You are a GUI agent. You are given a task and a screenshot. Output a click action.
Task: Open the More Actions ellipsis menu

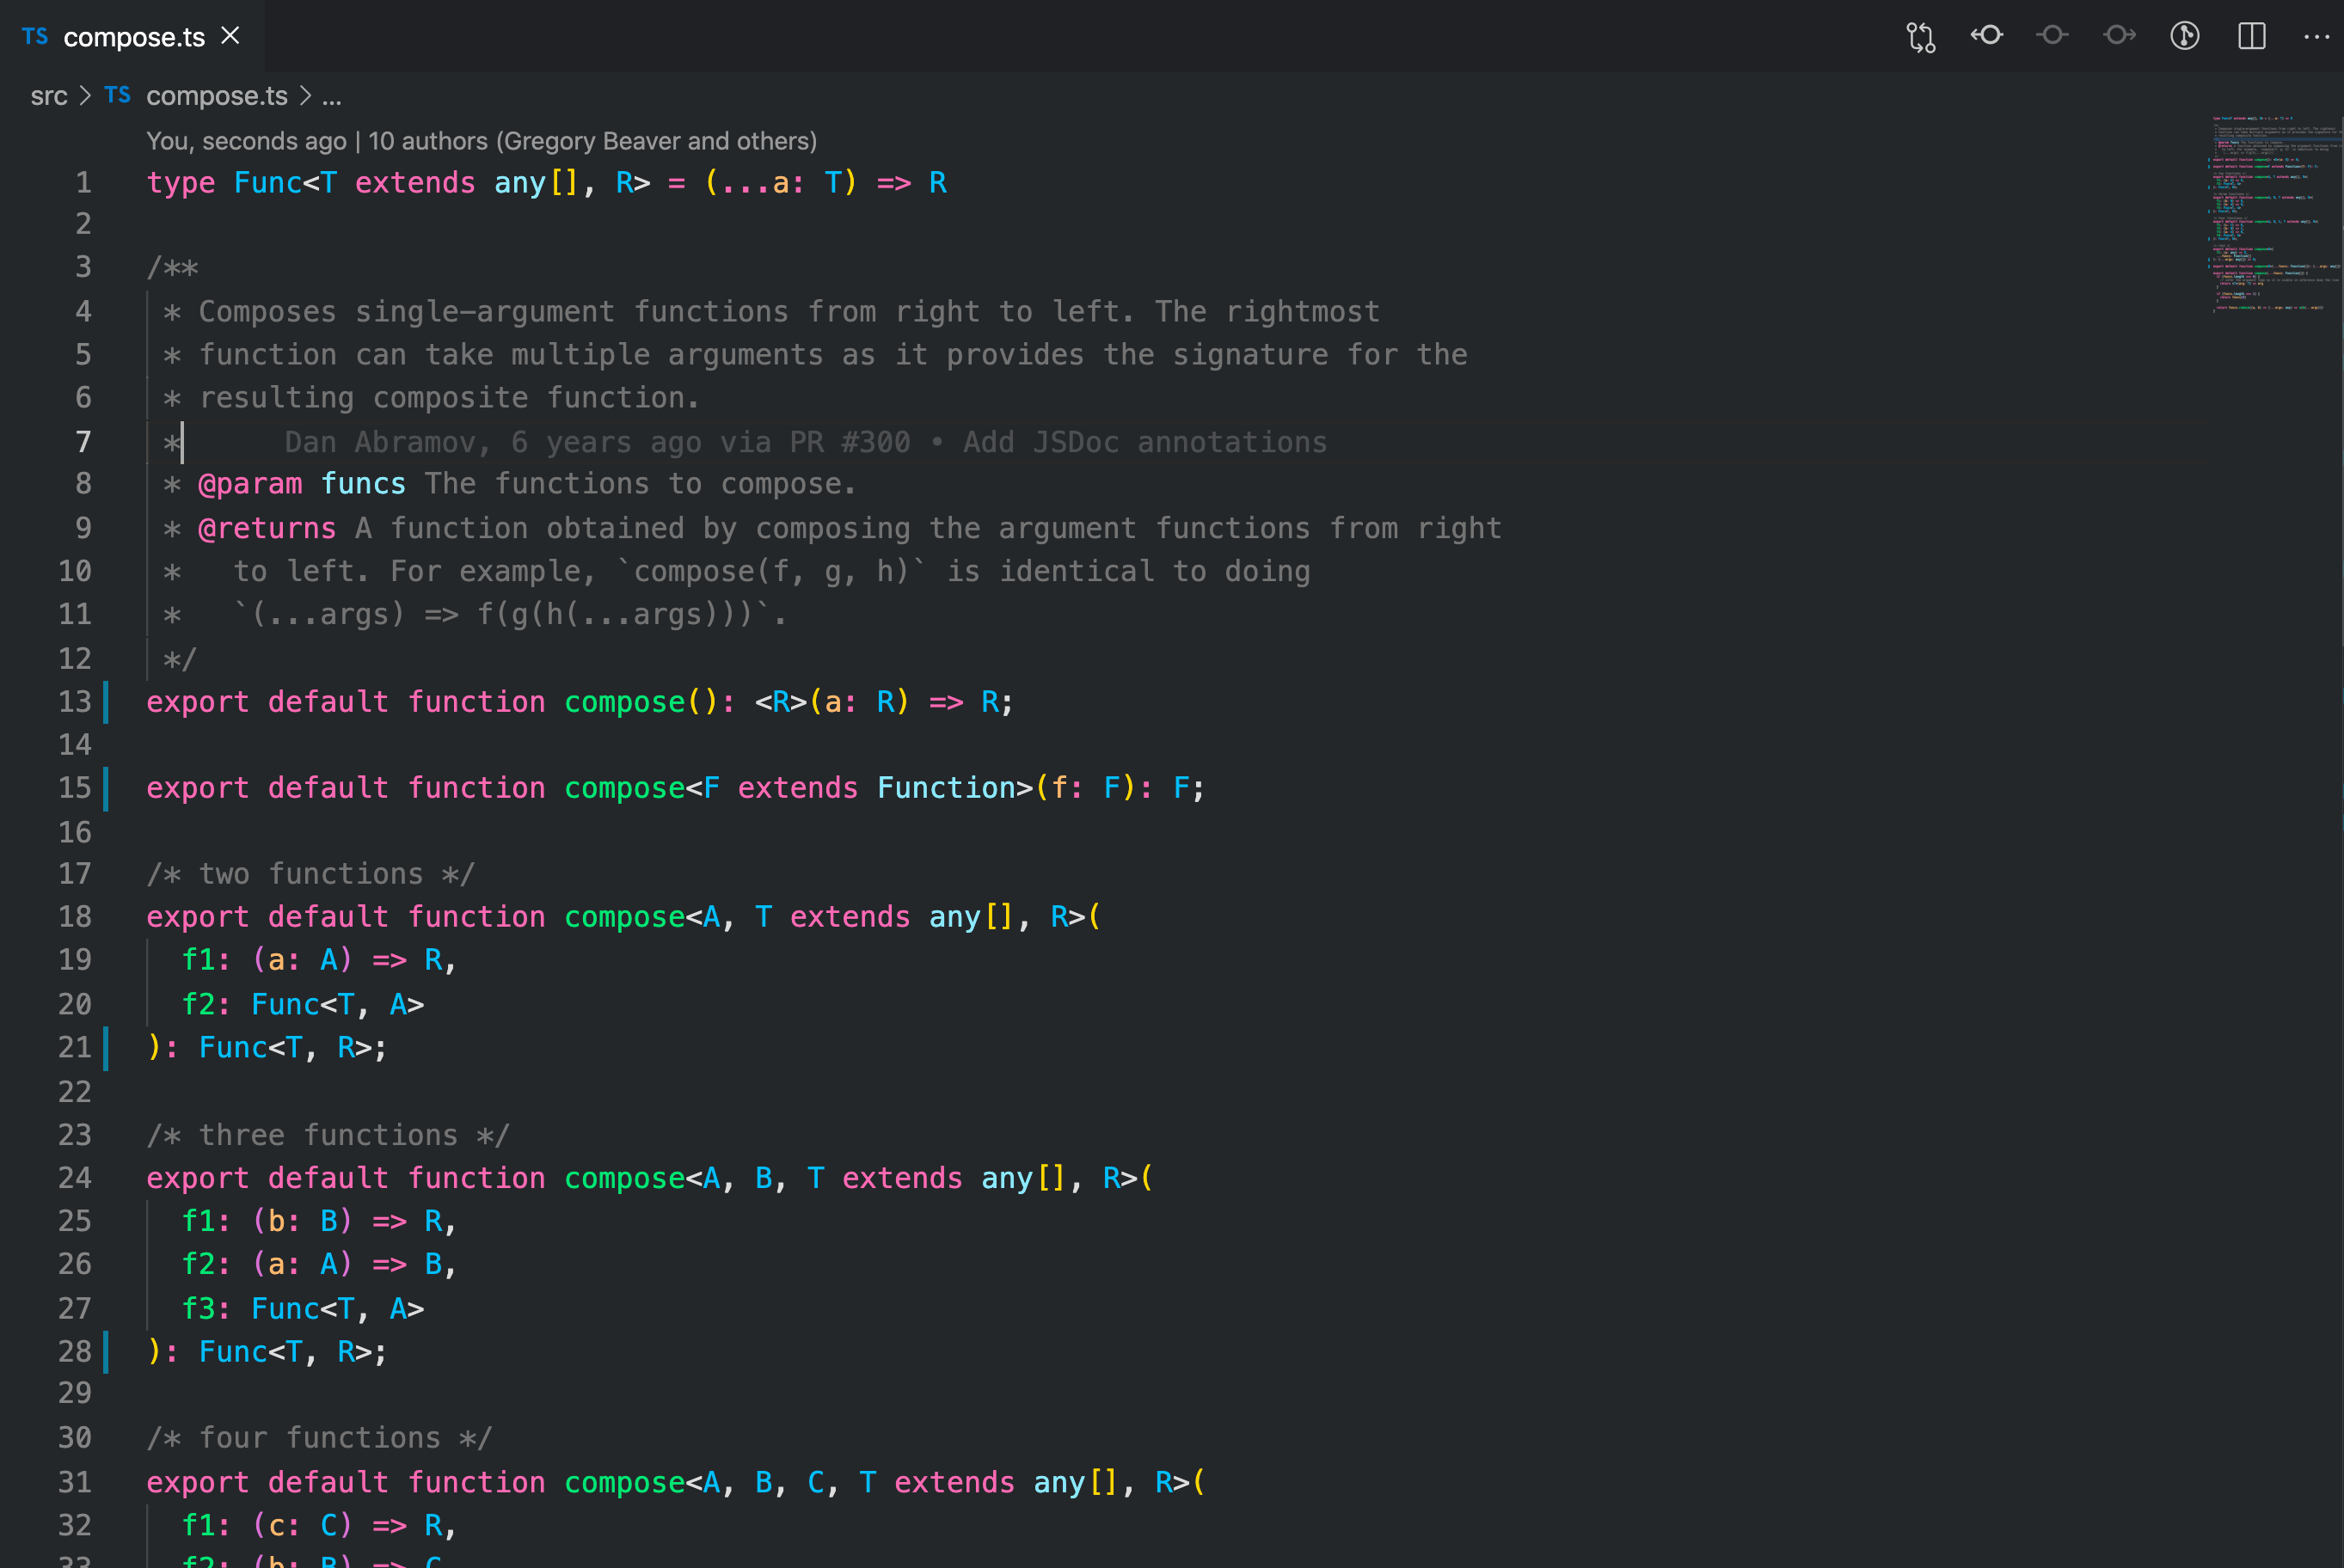pyautogui.click(x=2316, y=36)
